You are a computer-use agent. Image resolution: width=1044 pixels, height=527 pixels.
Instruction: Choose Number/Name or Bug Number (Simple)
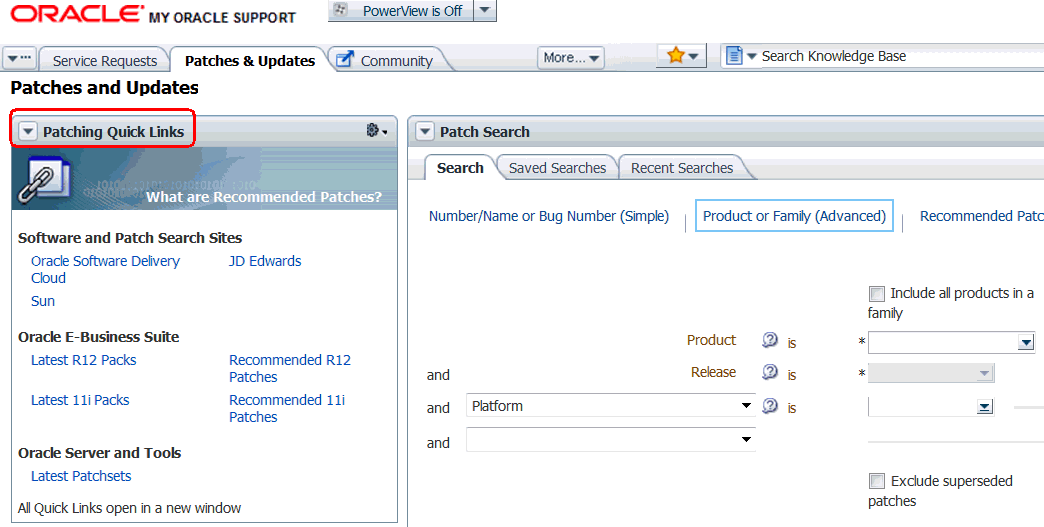pyautogui.click(x=549, y=216)
